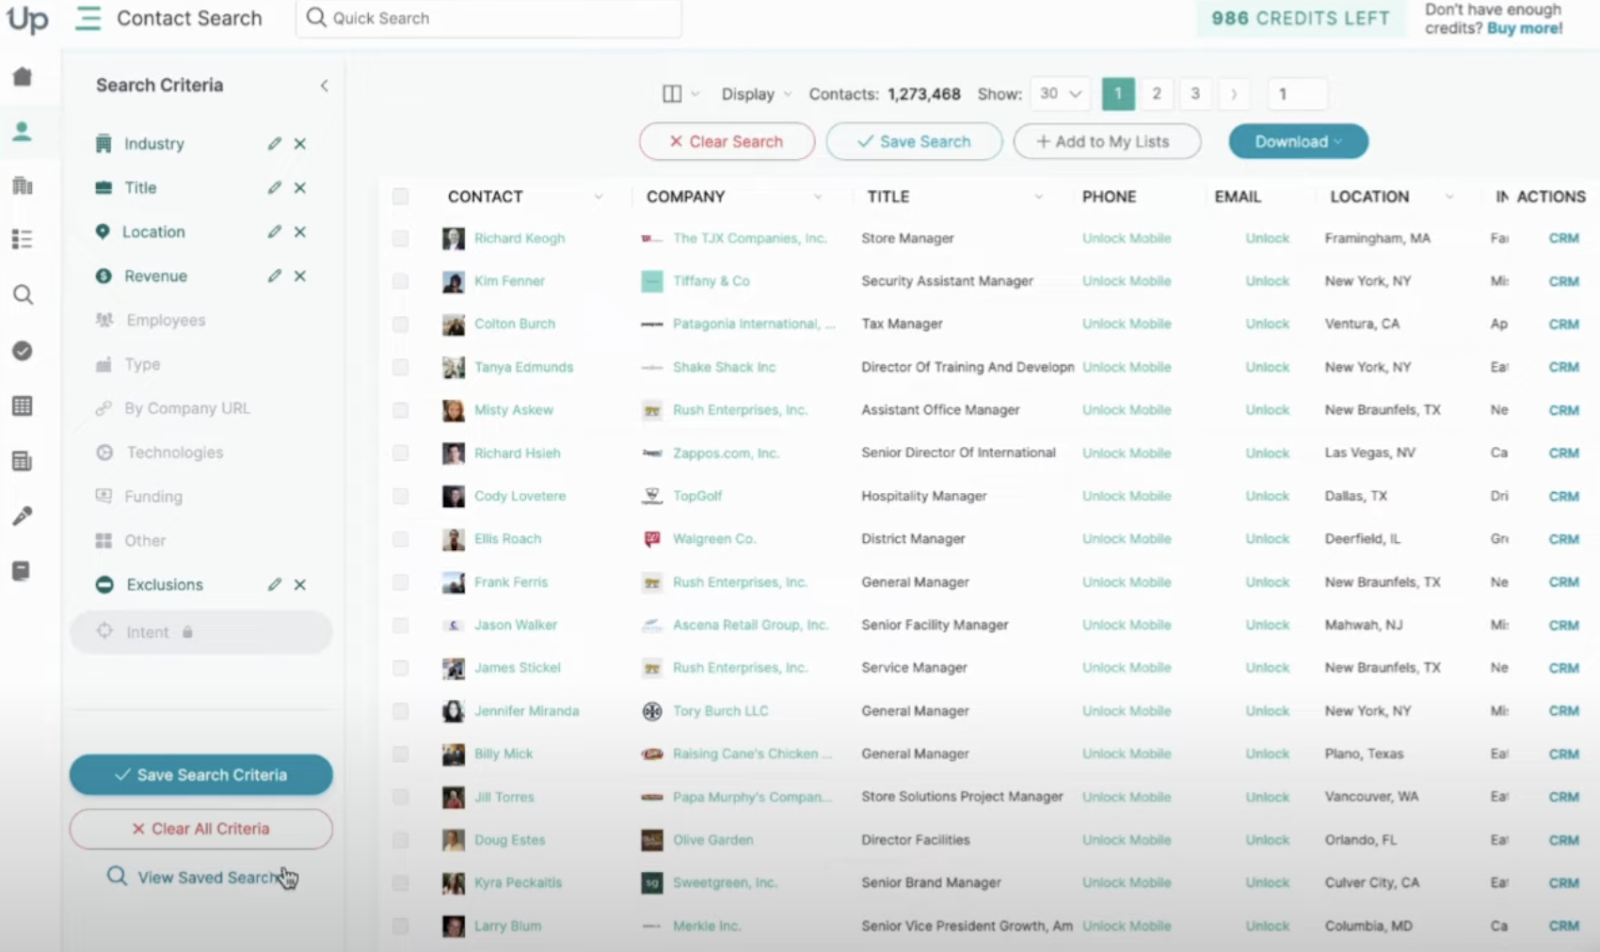Open the contacts person icon in sidebar
Viewport: 1600px width, 952px height.
22,131
